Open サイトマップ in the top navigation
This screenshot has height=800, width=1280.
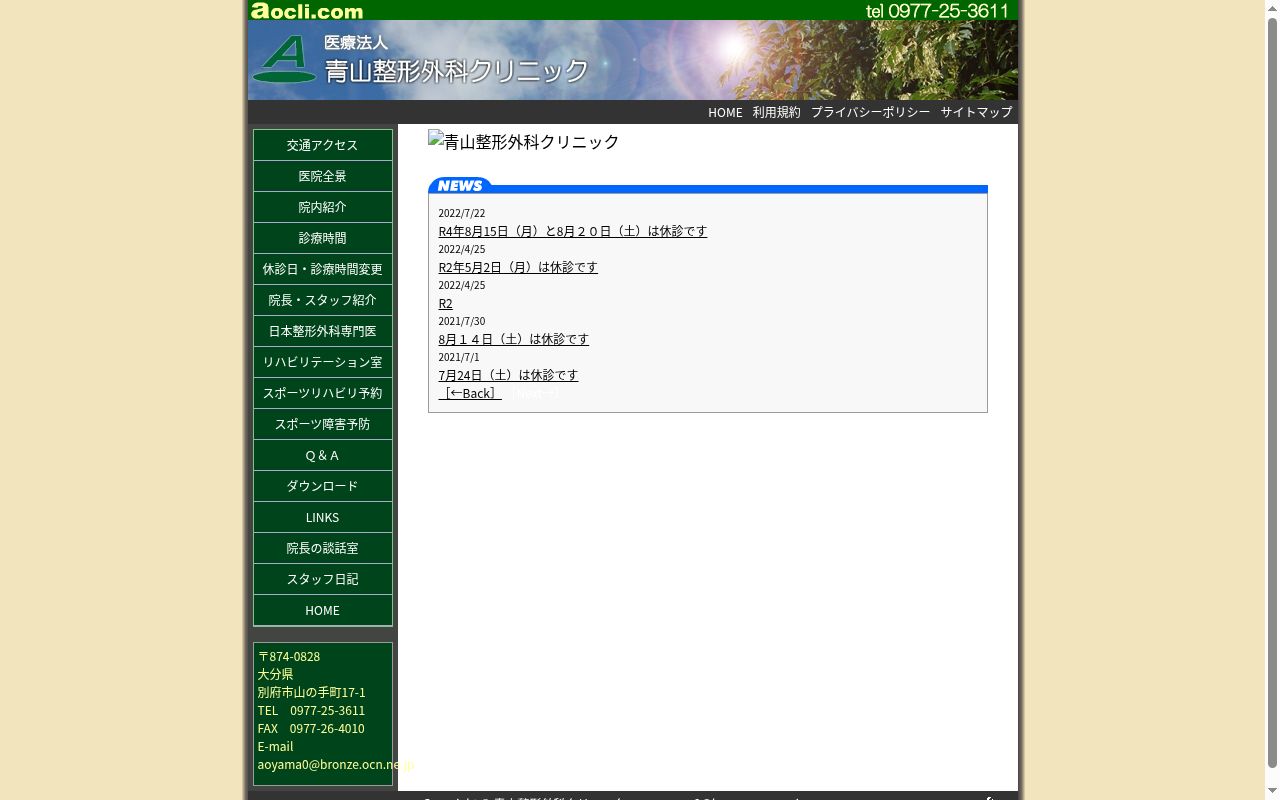tap(976, 112)
